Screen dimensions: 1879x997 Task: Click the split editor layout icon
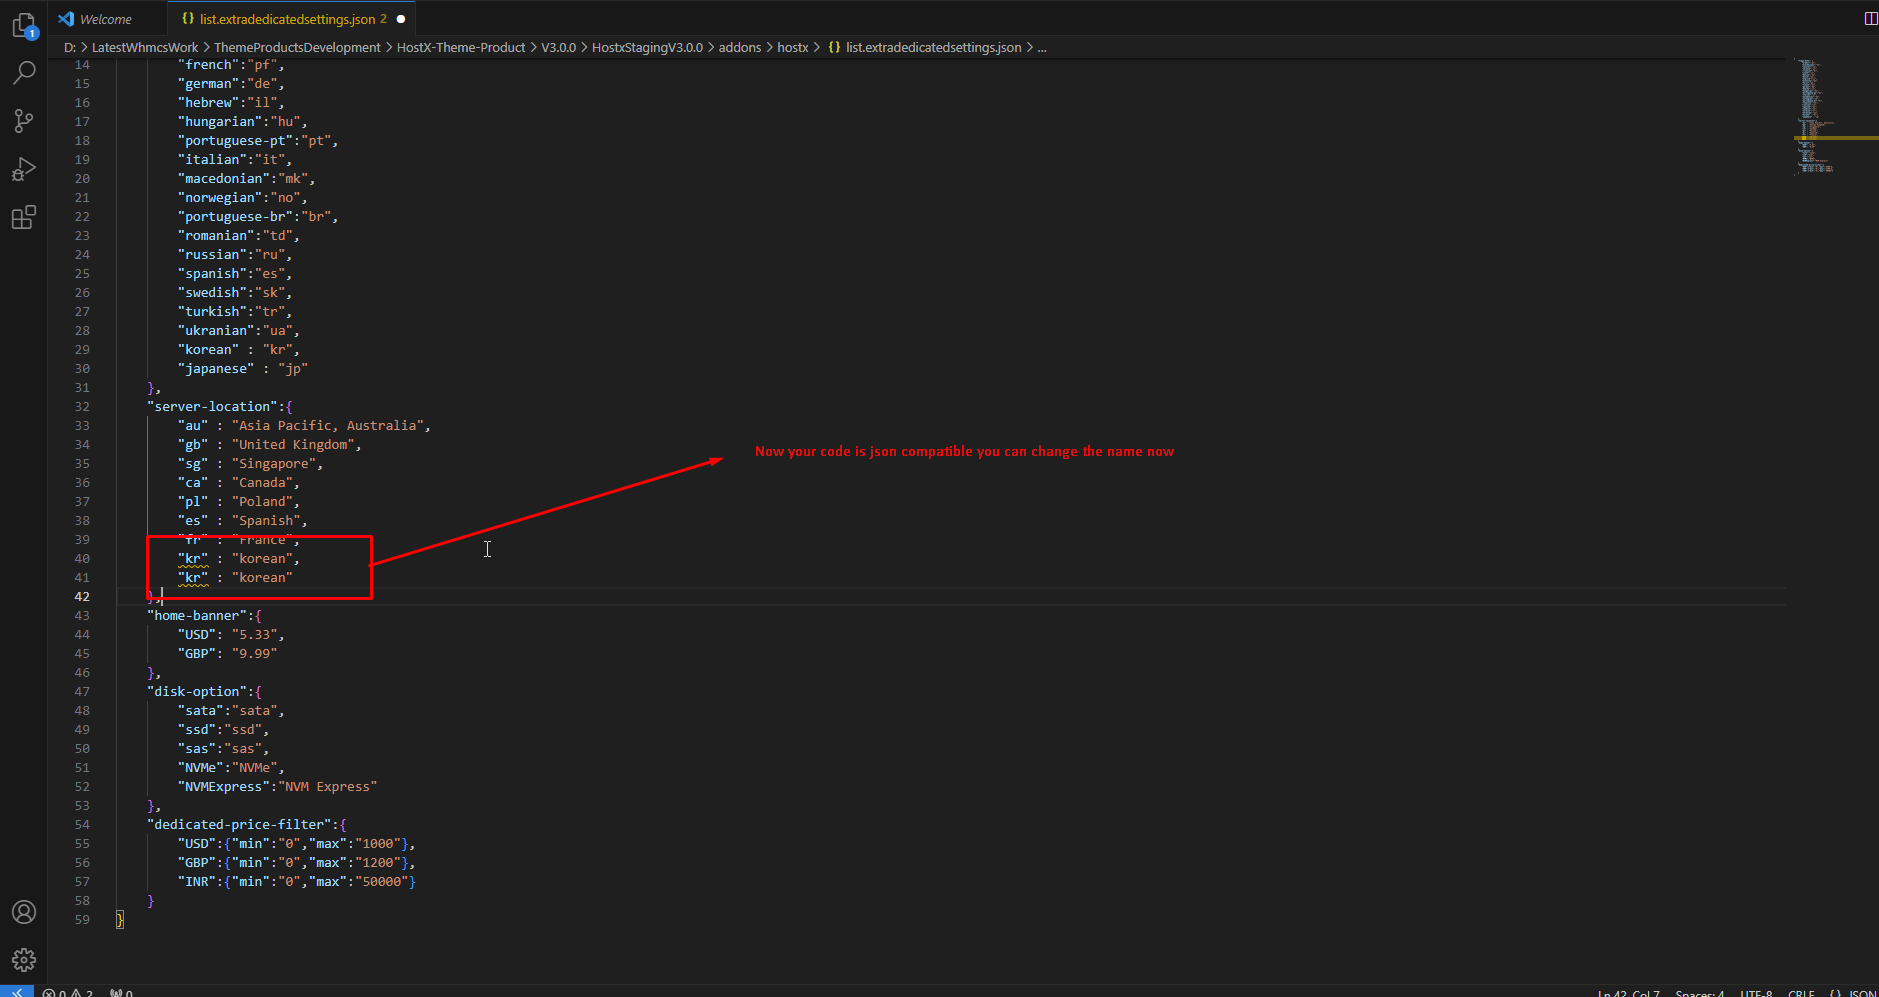coord(1870,19)
